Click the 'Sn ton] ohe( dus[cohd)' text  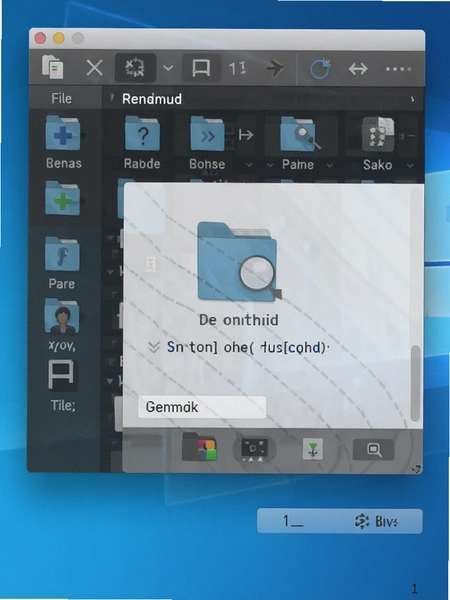coord(248,347)
